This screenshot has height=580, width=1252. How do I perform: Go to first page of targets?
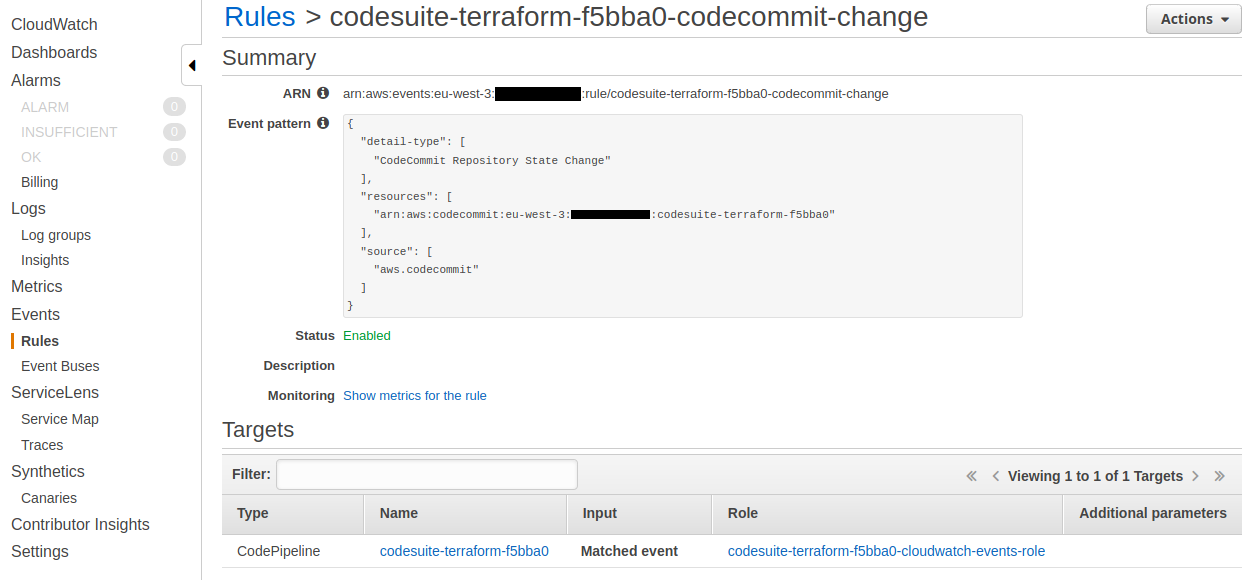971,476
